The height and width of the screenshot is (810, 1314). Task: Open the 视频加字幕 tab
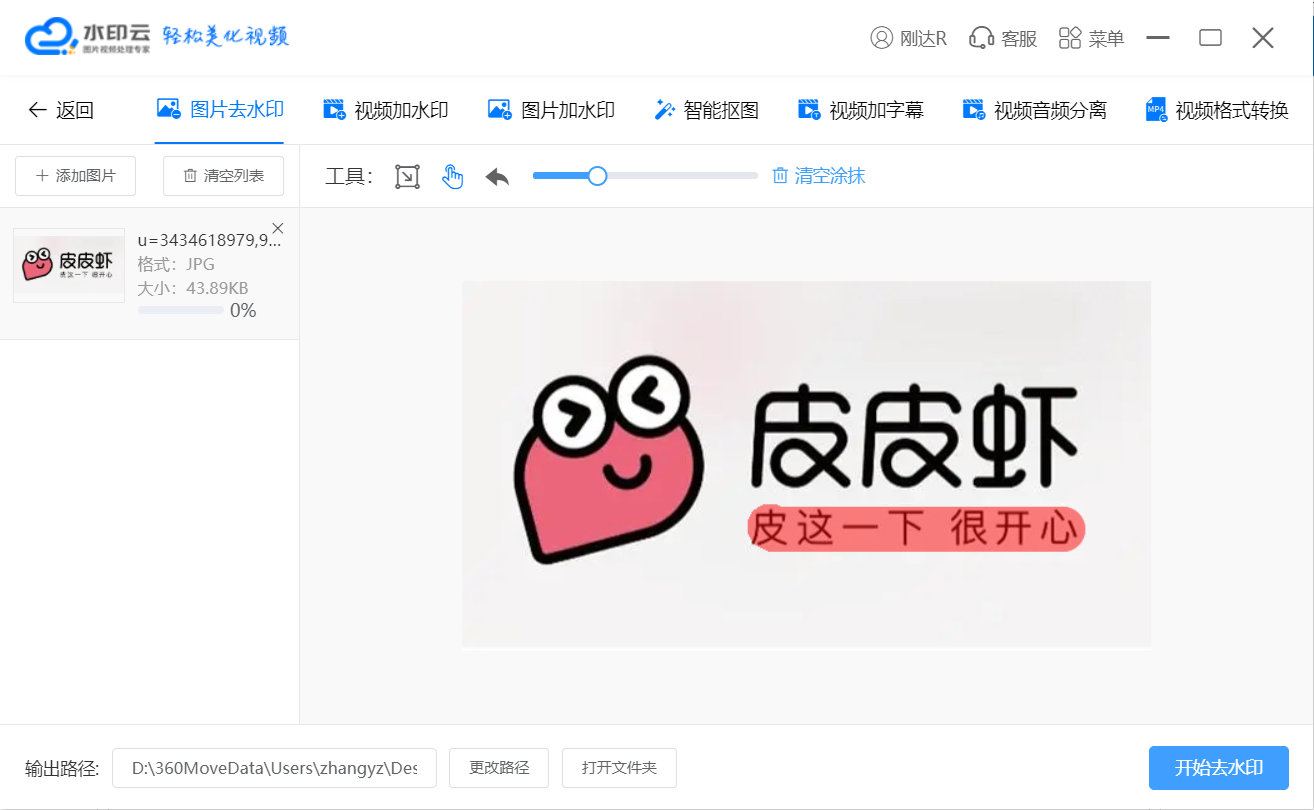coord(860,110)
